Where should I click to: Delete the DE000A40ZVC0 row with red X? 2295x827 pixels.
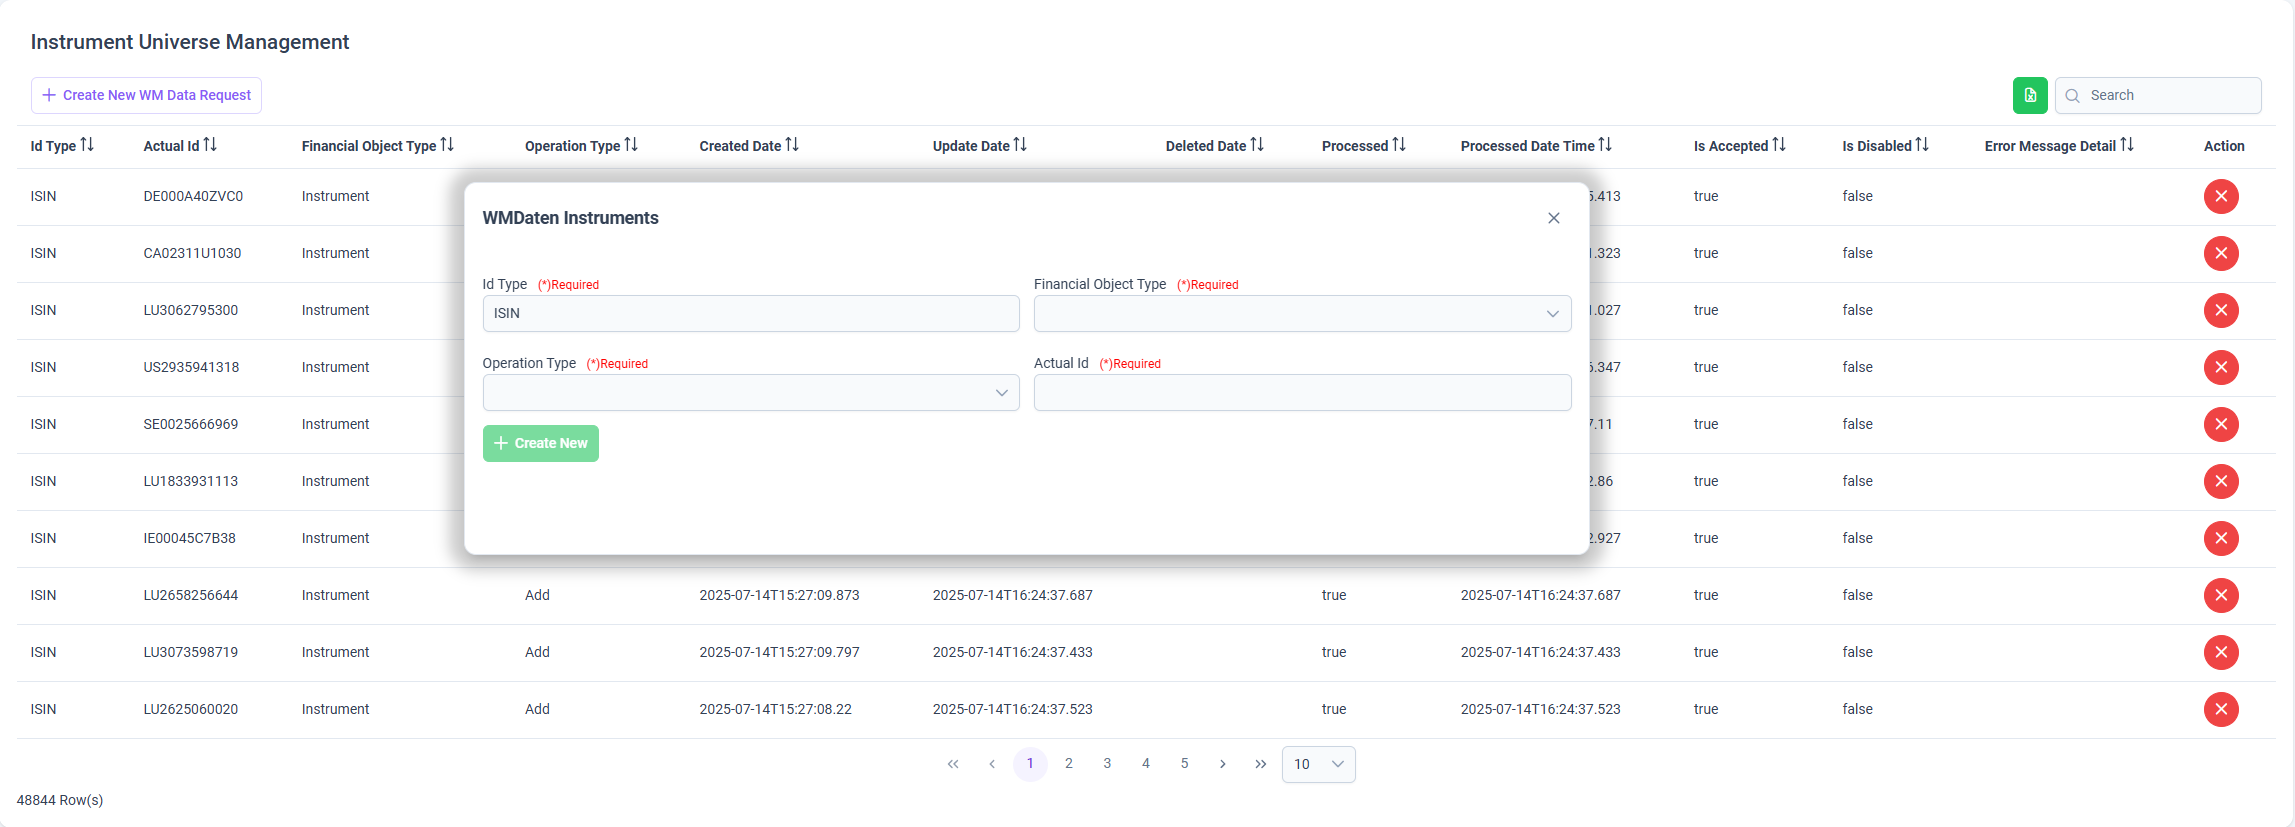tap(2221, 196)
